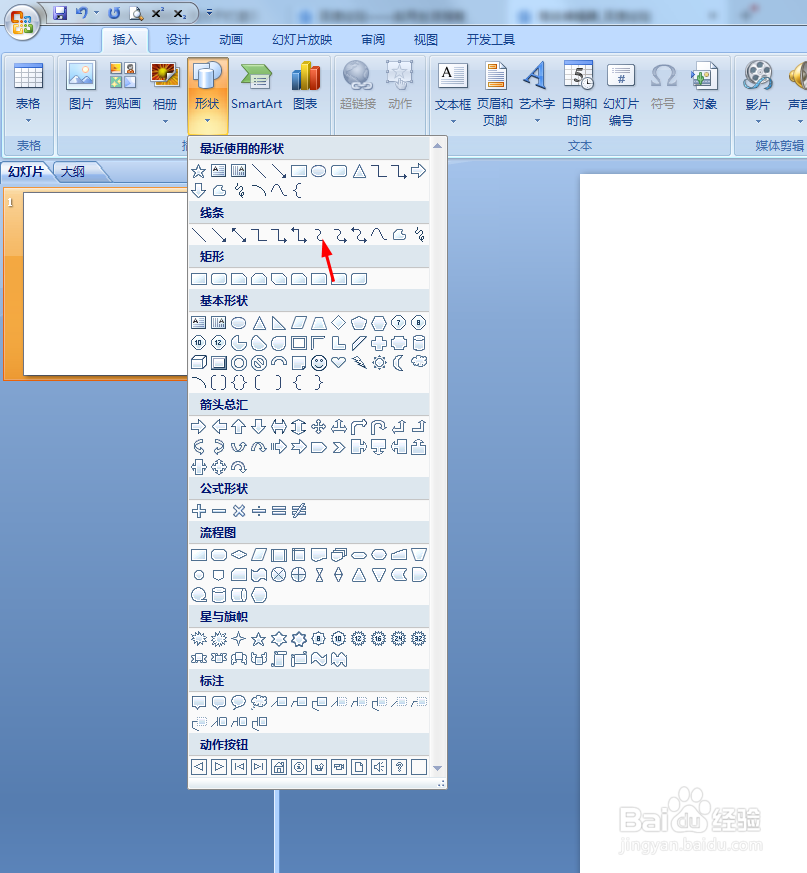Open the 动画 ribbon tab

pyautogui.click(x=231, y=40)
